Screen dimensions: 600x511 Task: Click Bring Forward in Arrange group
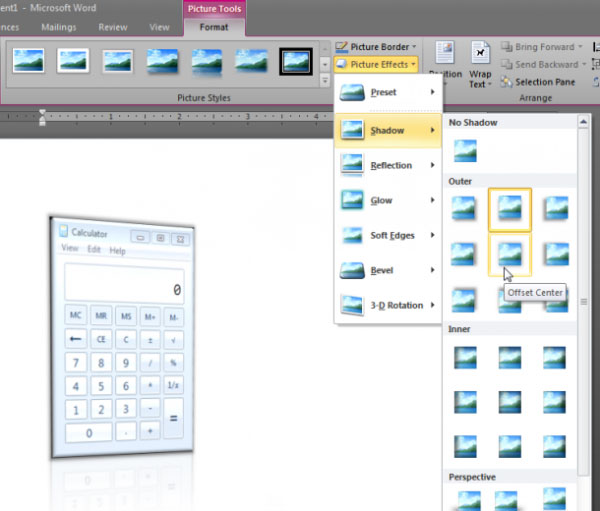coord(538,47)
